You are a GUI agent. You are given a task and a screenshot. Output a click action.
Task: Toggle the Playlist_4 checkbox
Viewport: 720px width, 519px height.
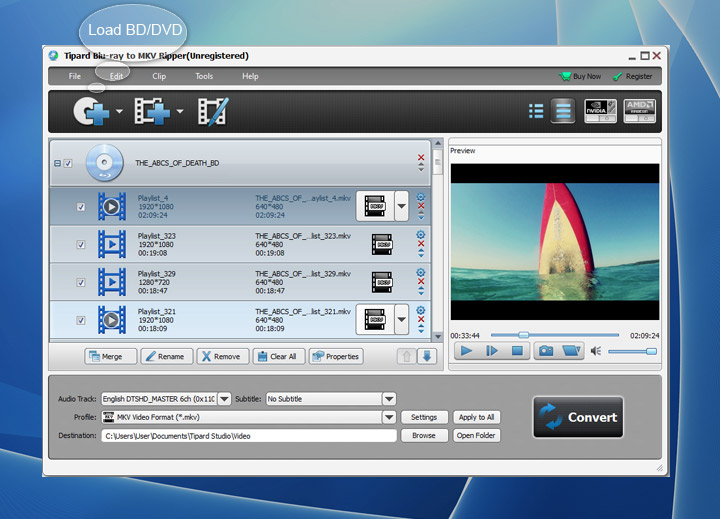[81, 207]
